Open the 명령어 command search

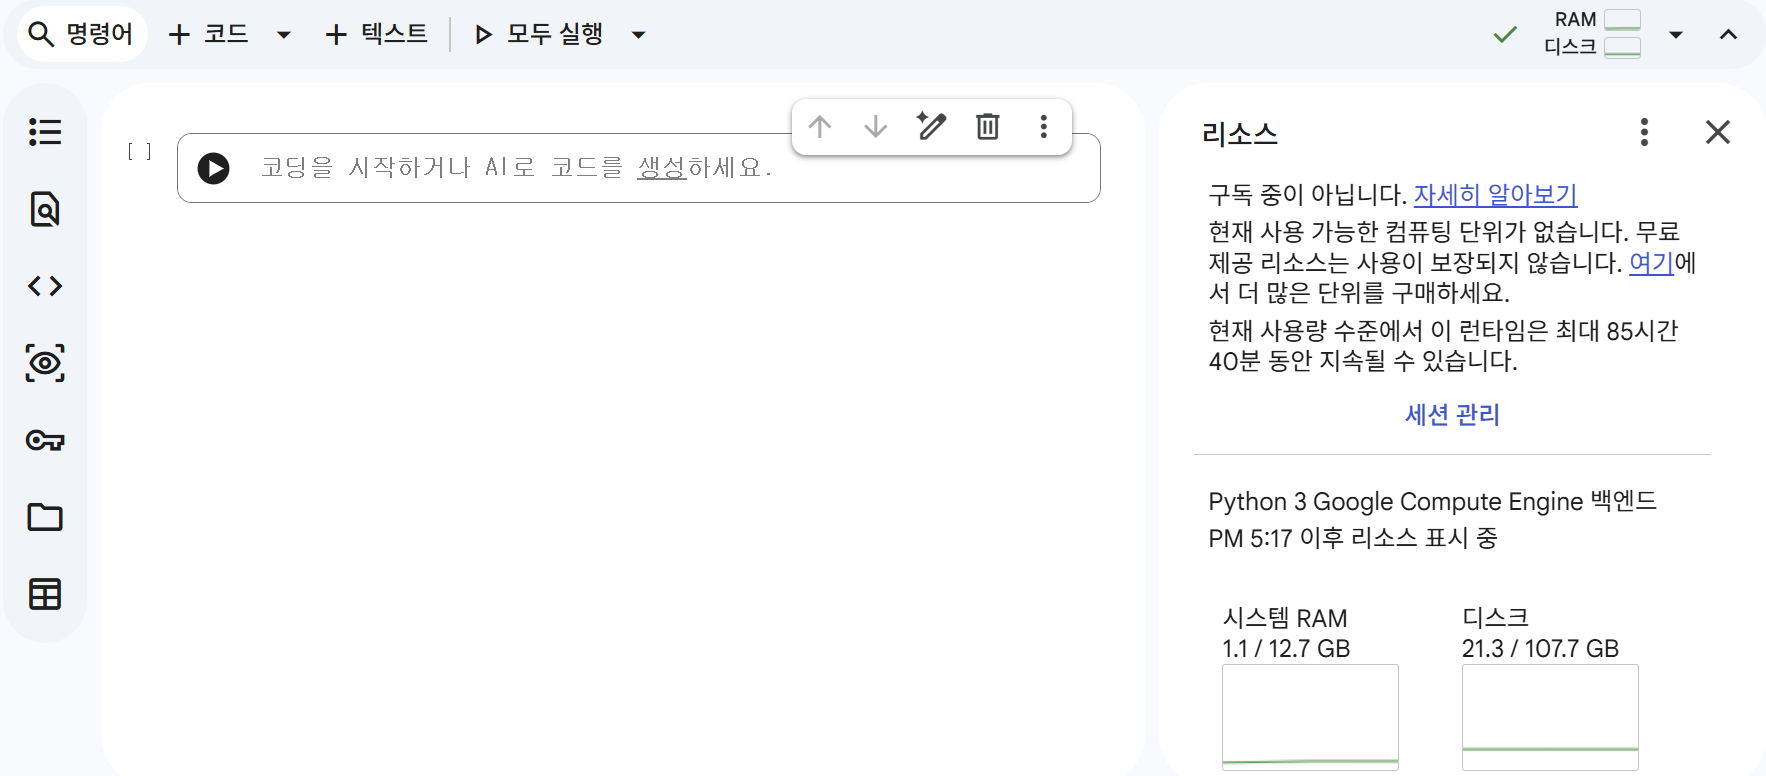[82, 34]
